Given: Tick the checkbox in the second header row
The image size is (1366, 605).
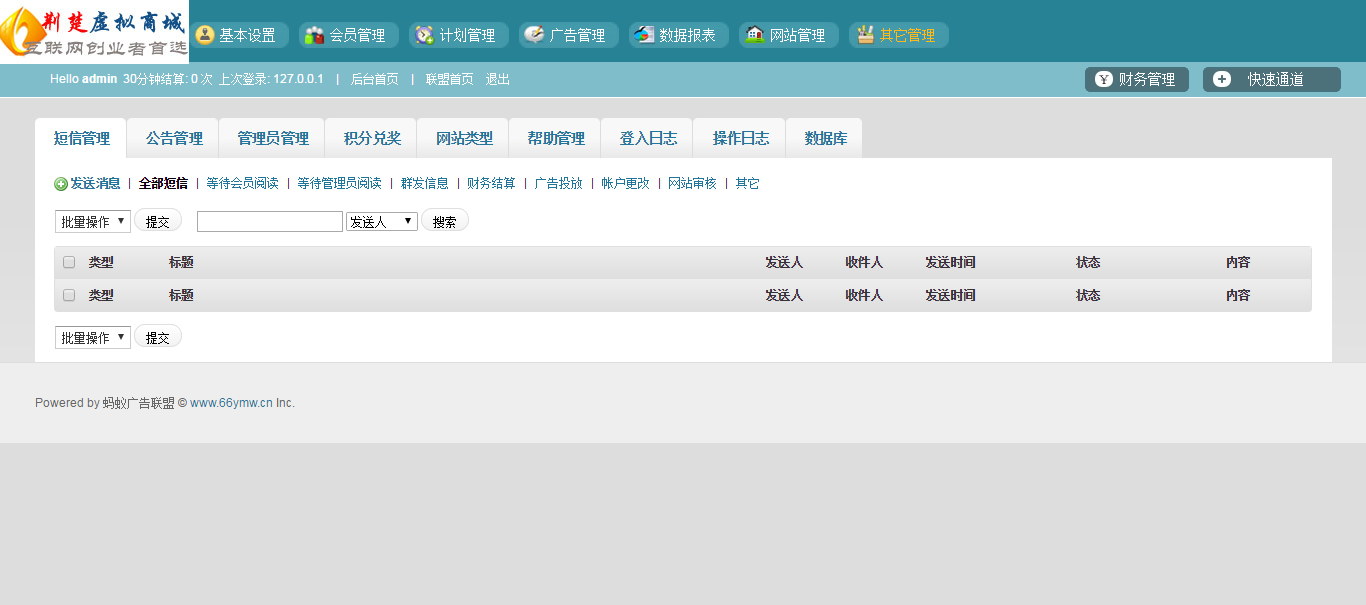Looking at the screenshot, I should (x=69, y=295).
